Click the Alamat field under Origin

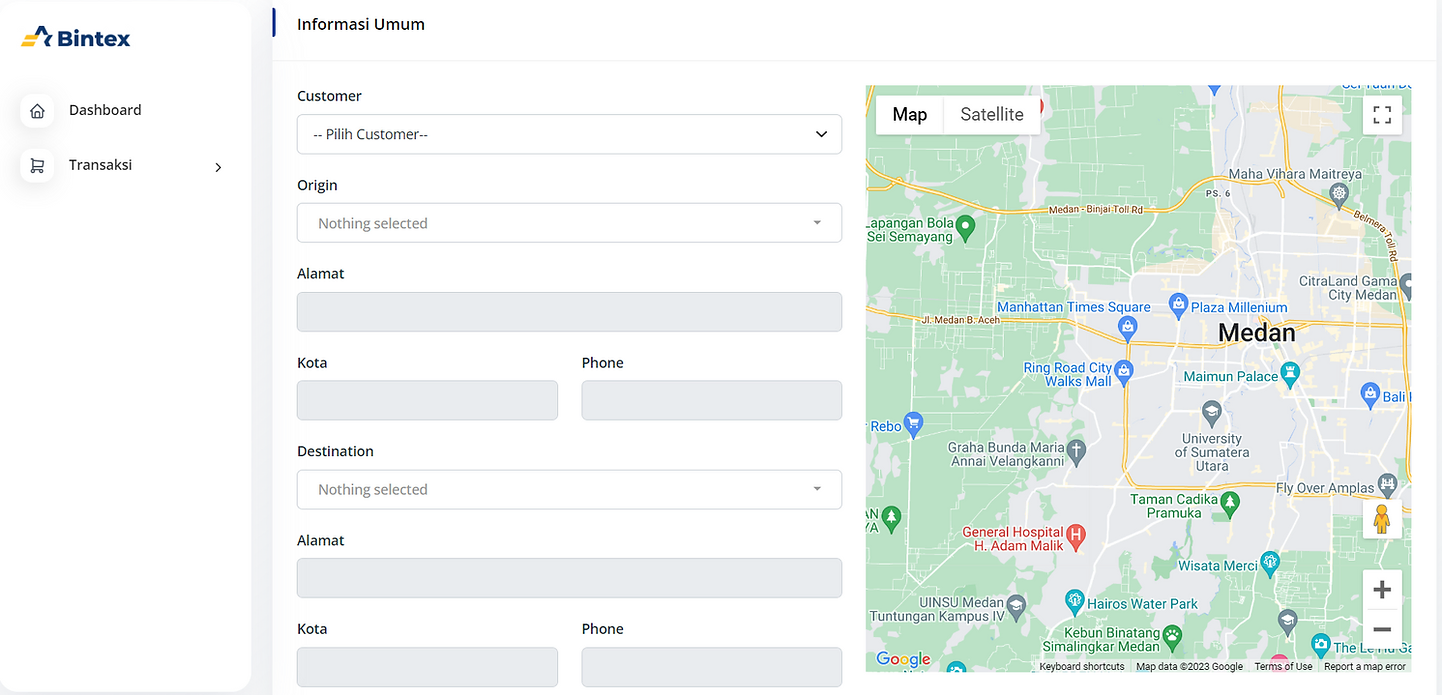[x=569, y=312]
